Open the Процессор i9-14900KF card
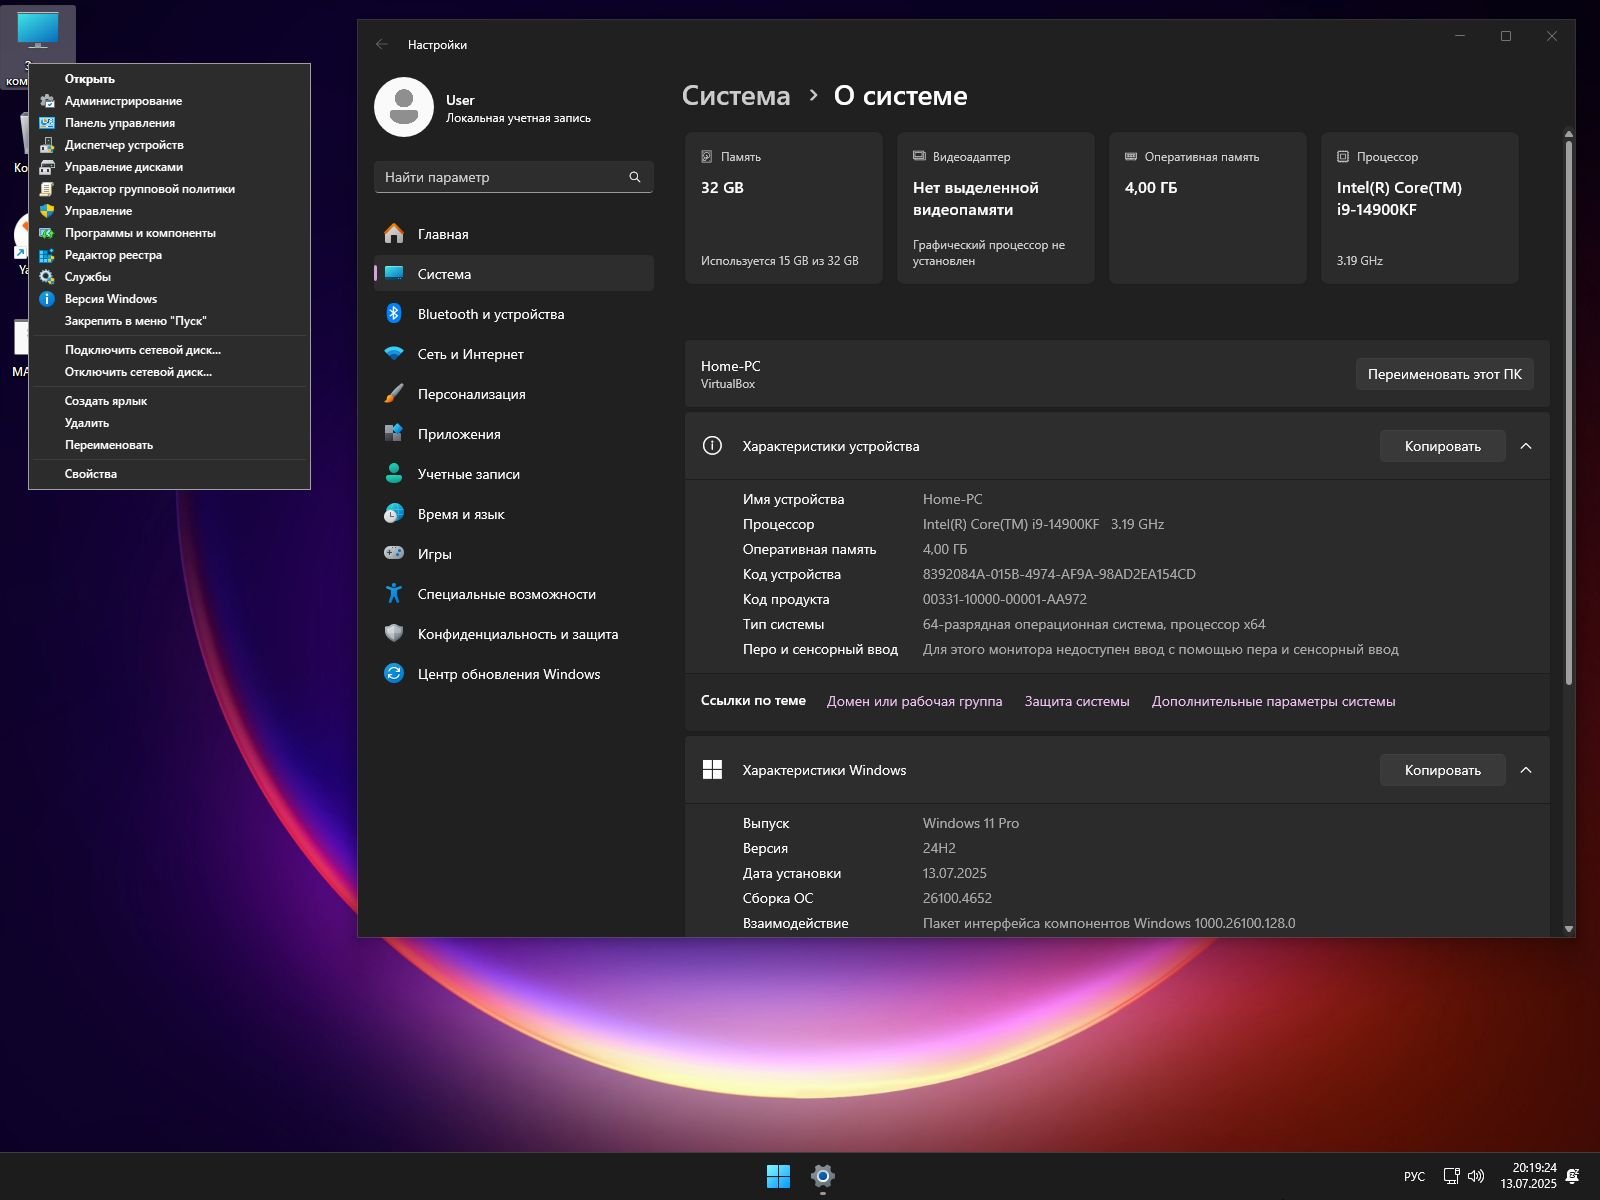The image size is (1600, 1200). click(1420, 208)
